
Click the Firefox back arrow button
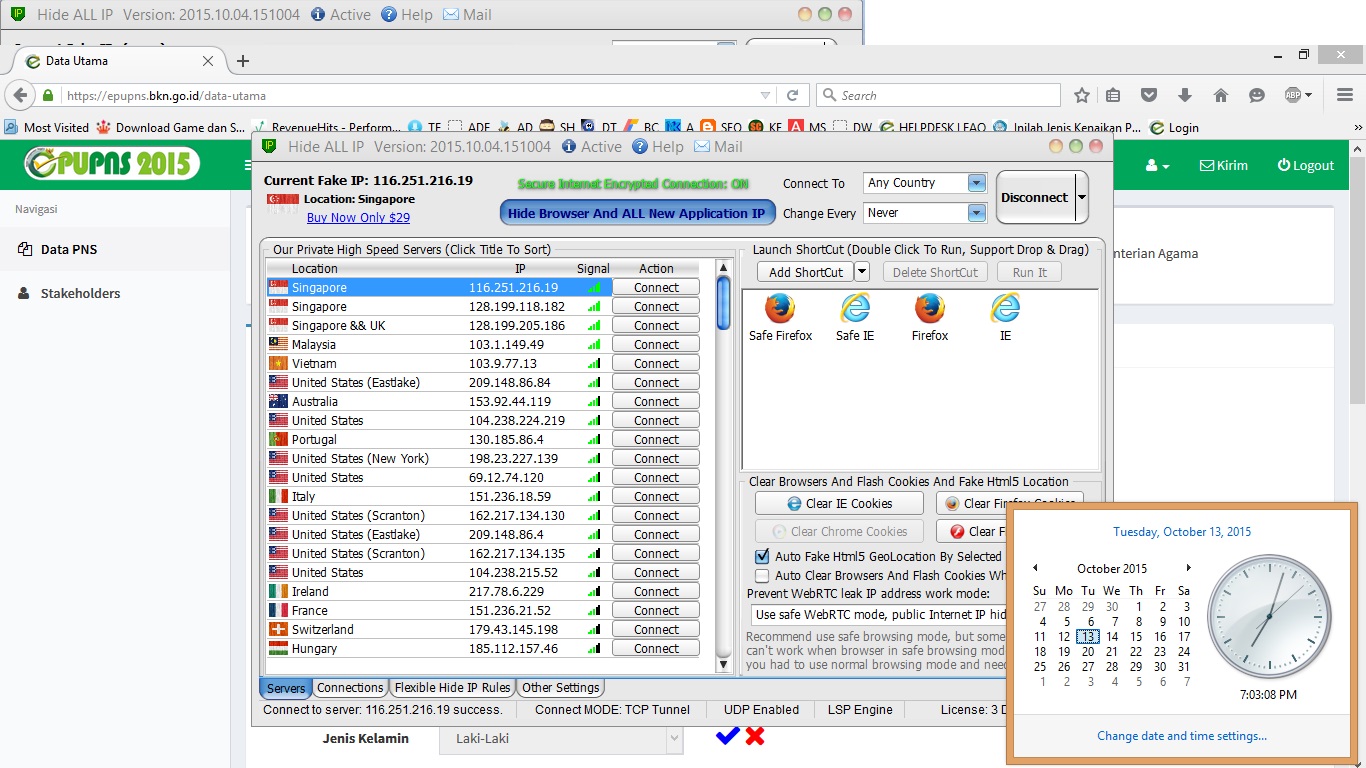[x=19, y=95]
